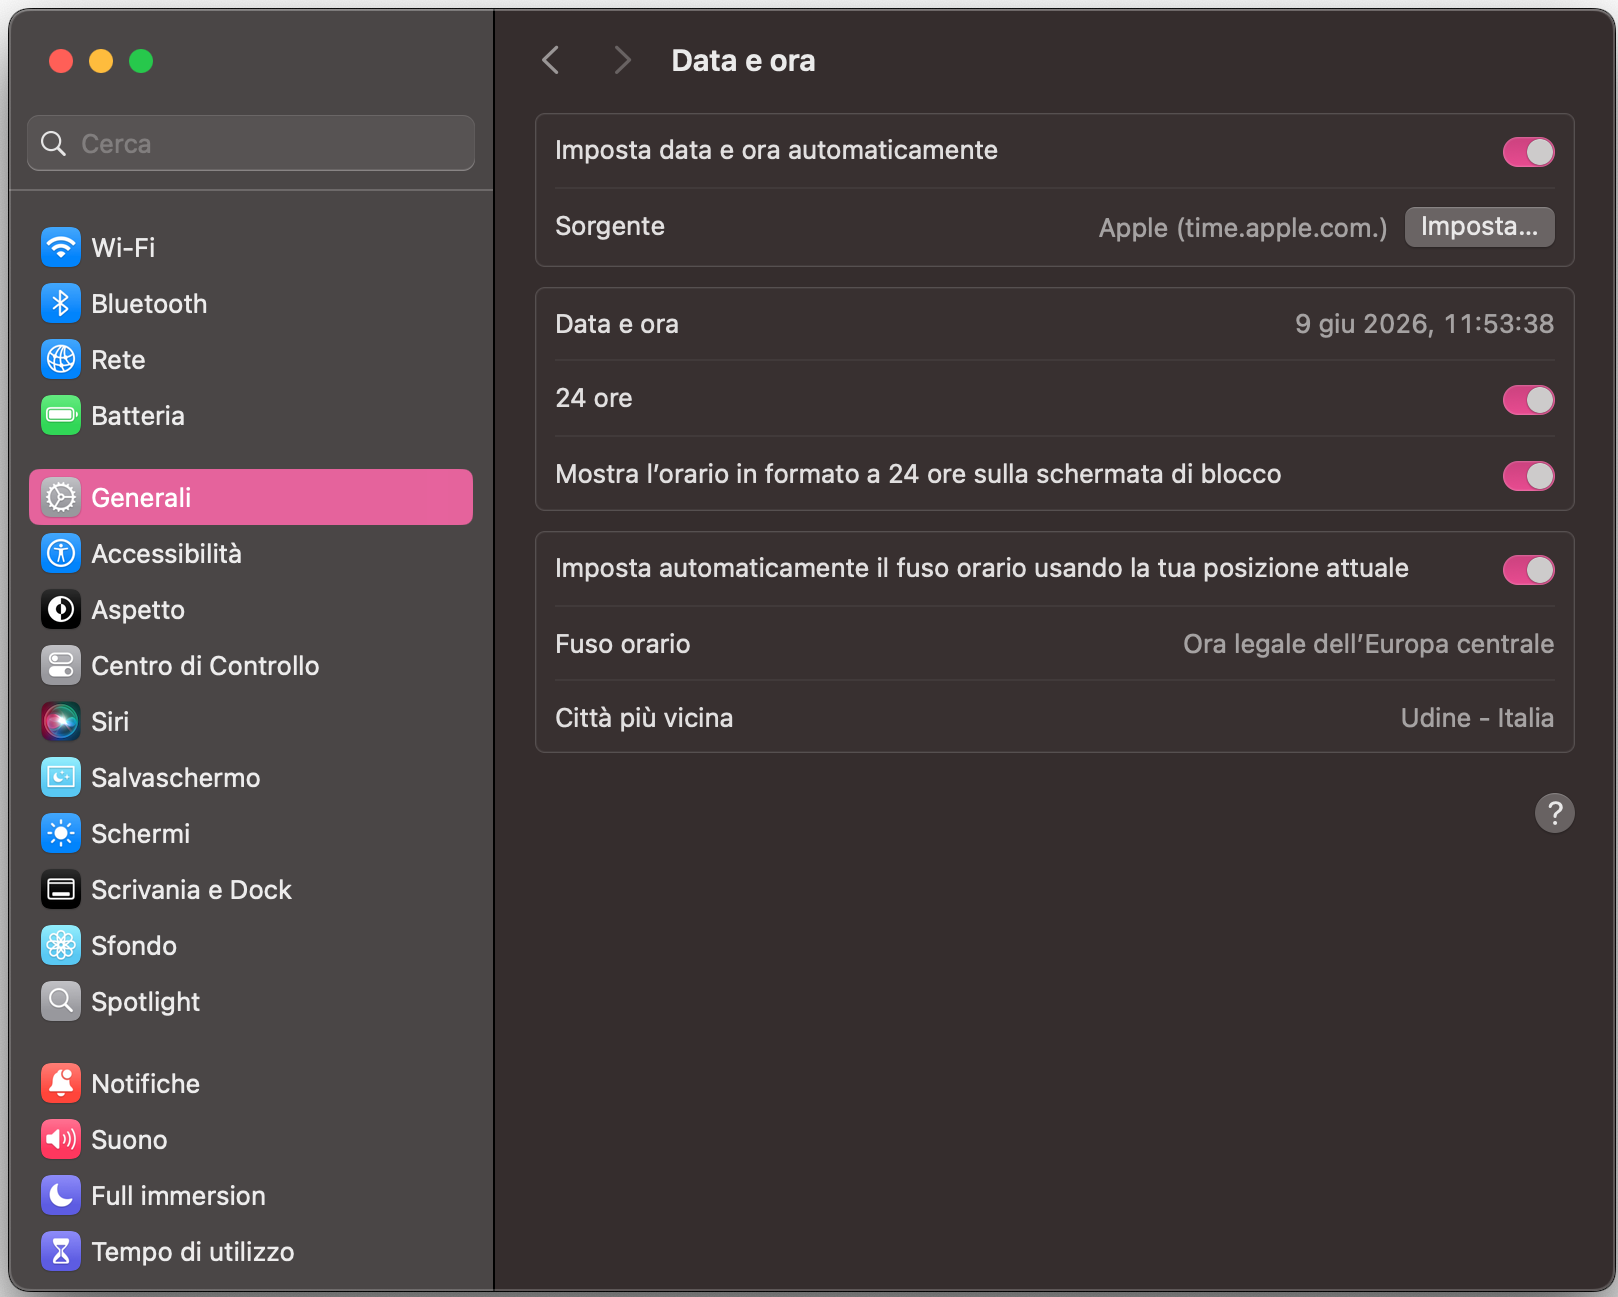Open the Salvaschermo icon
This screenshot has height=1297, width=1618.
point(61,777)
